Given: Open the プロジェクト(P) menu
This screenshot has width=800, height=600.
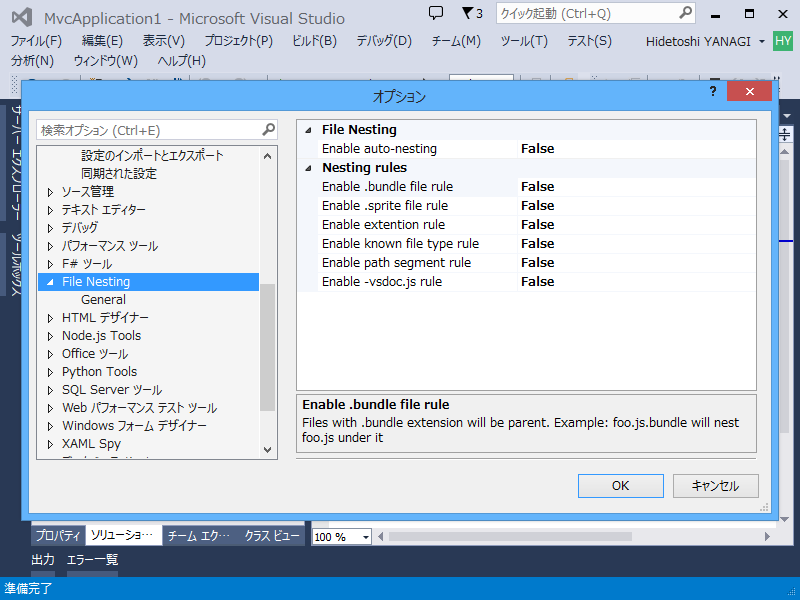Looking at the screenshot, I should tap(239, 41).
